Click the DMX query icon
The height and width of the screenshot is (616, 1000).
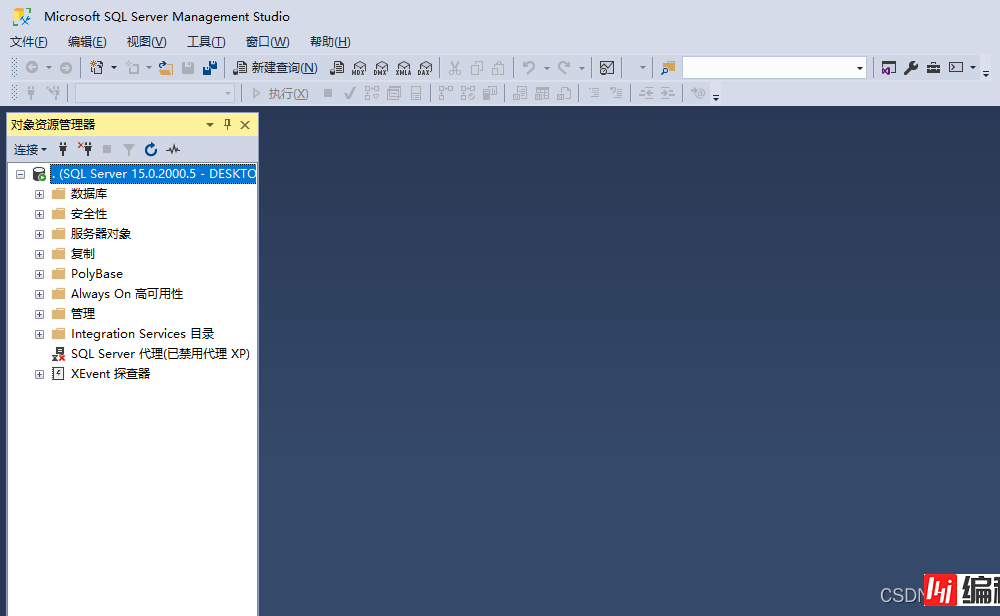point(381,68)
